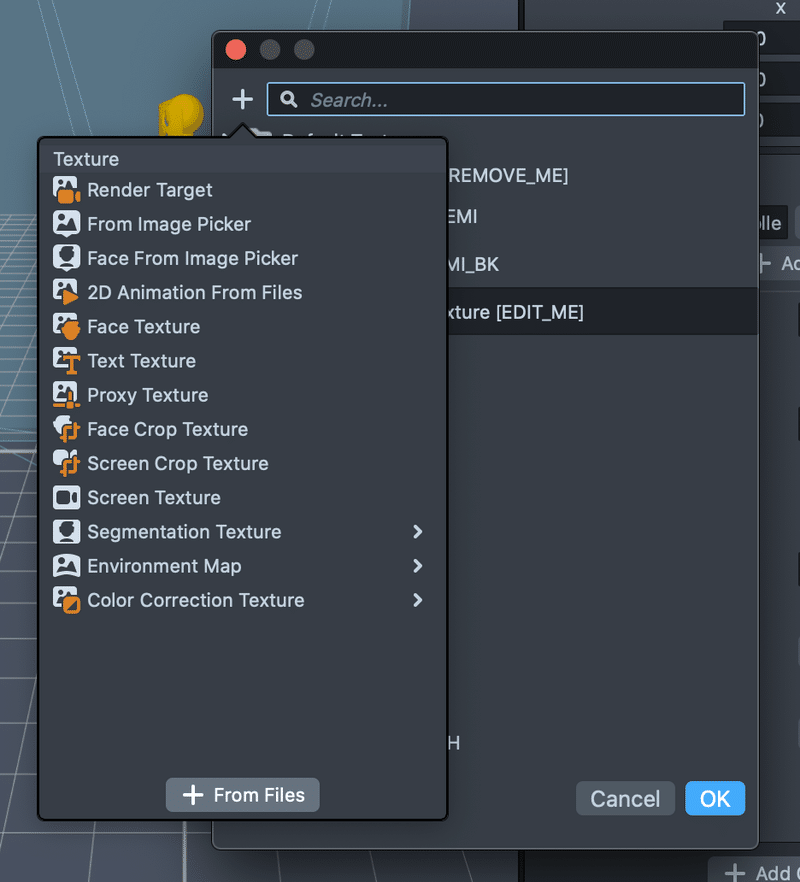
Task: Choose Face From Image Picker entry
Action: pos(242,258)
